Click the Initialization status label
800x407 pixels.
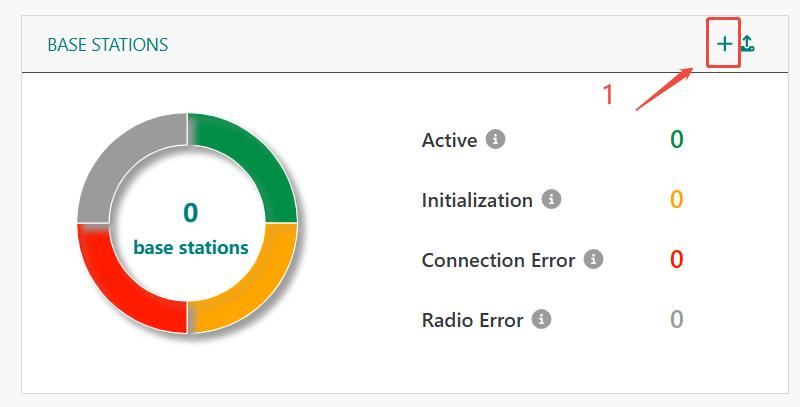tap(477, 200)
